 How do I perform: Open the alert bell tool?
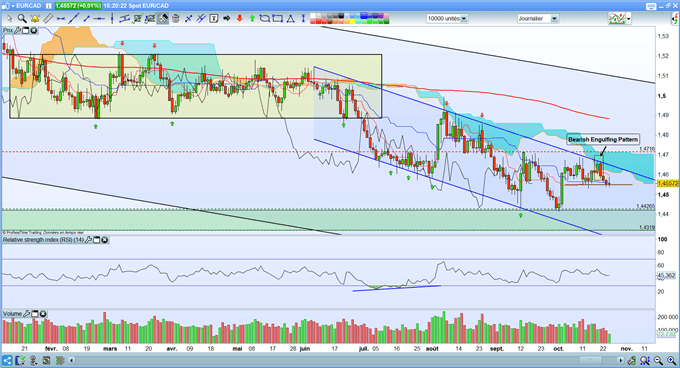35,19
